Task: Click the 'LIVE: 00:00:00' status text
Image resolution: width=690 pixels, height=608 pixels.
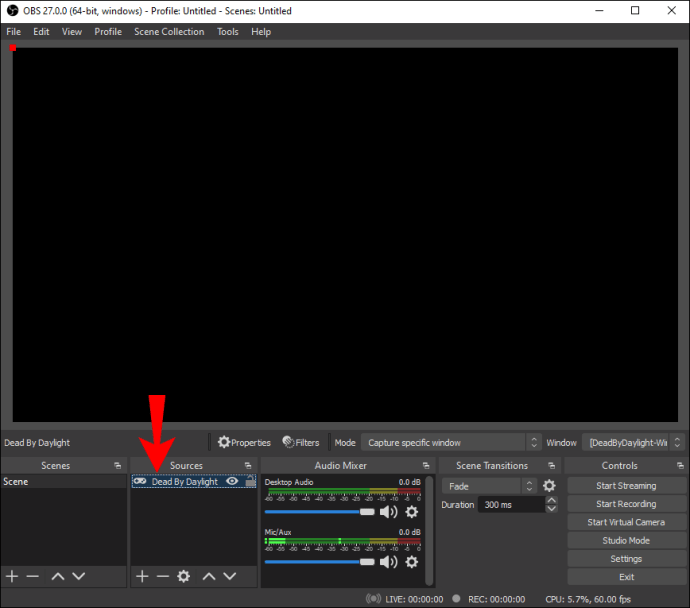Action: coord(414,599)
